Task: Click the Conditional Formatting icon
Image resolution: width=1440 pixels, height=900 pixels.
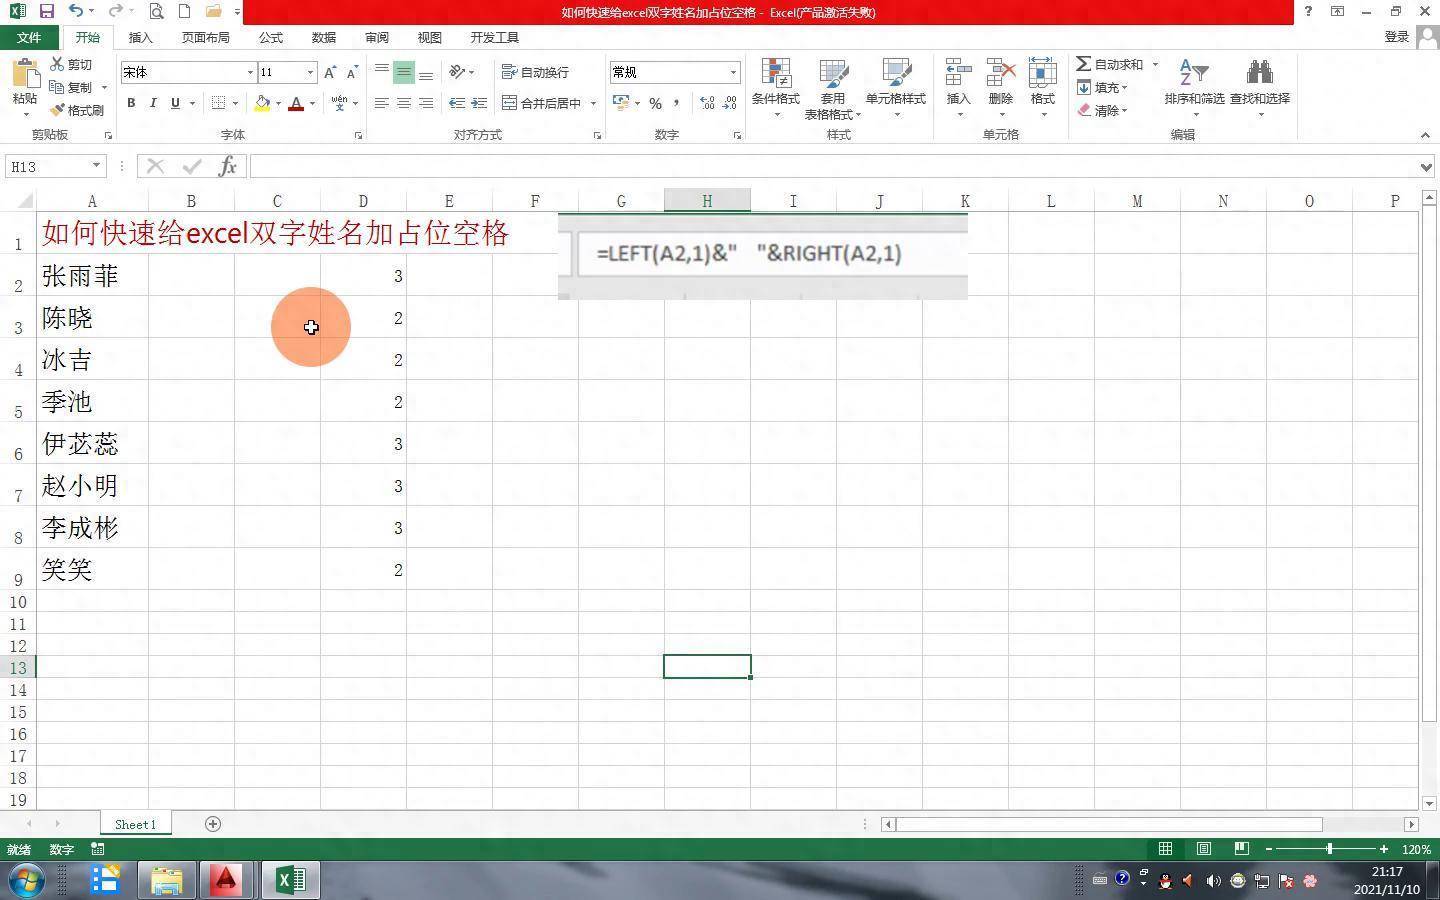Action: [x=775, y=75]
